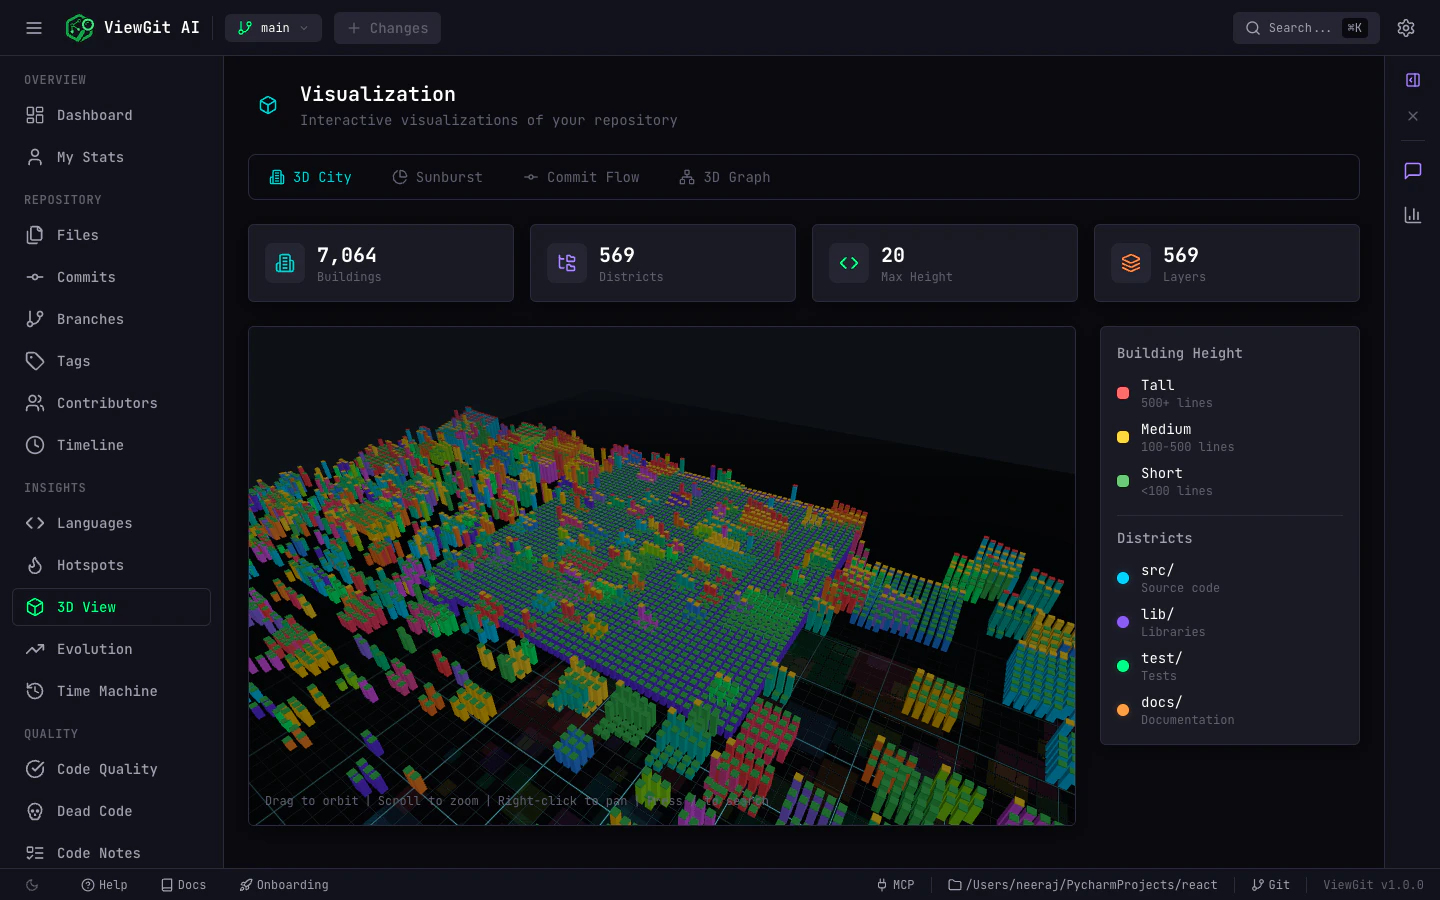Click the Buildings stat card icon

285,263
